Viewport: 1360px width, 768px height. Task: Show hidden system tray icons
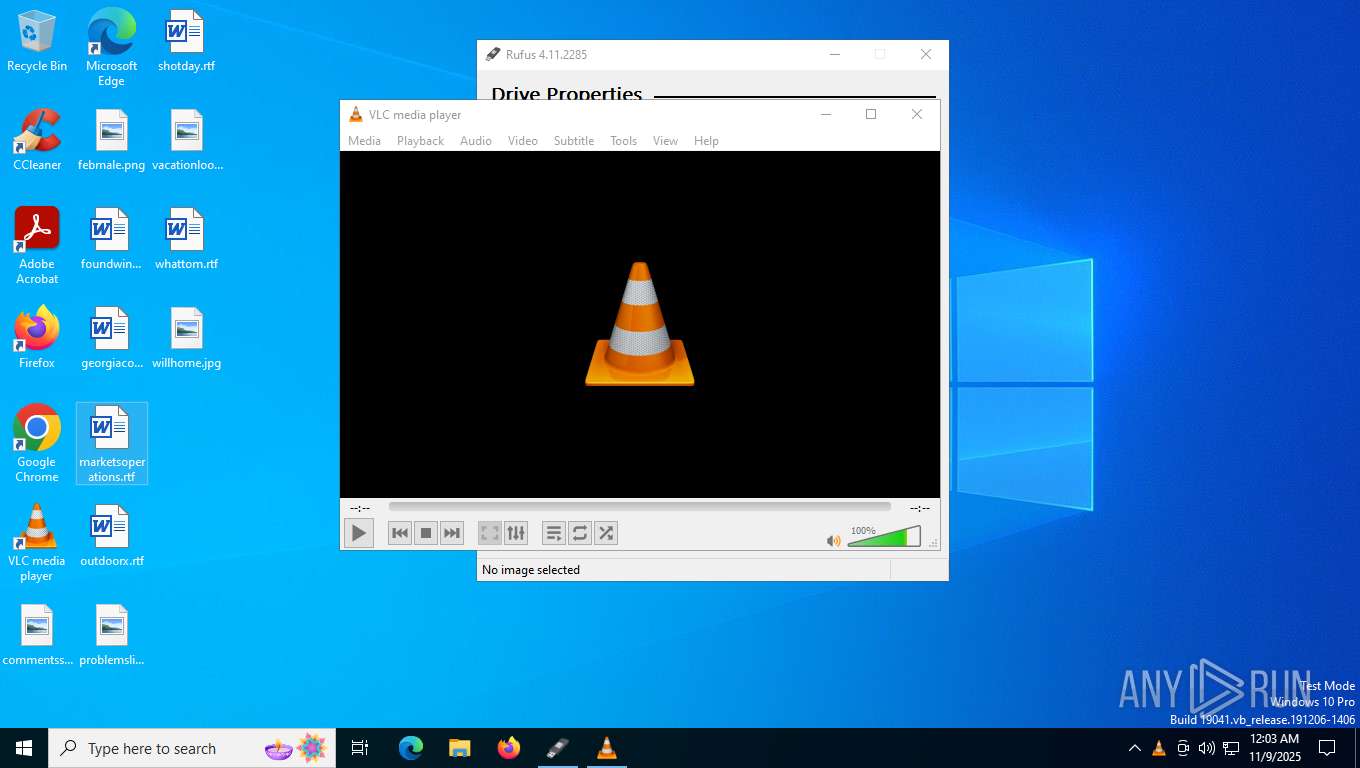pos(1134,748)
